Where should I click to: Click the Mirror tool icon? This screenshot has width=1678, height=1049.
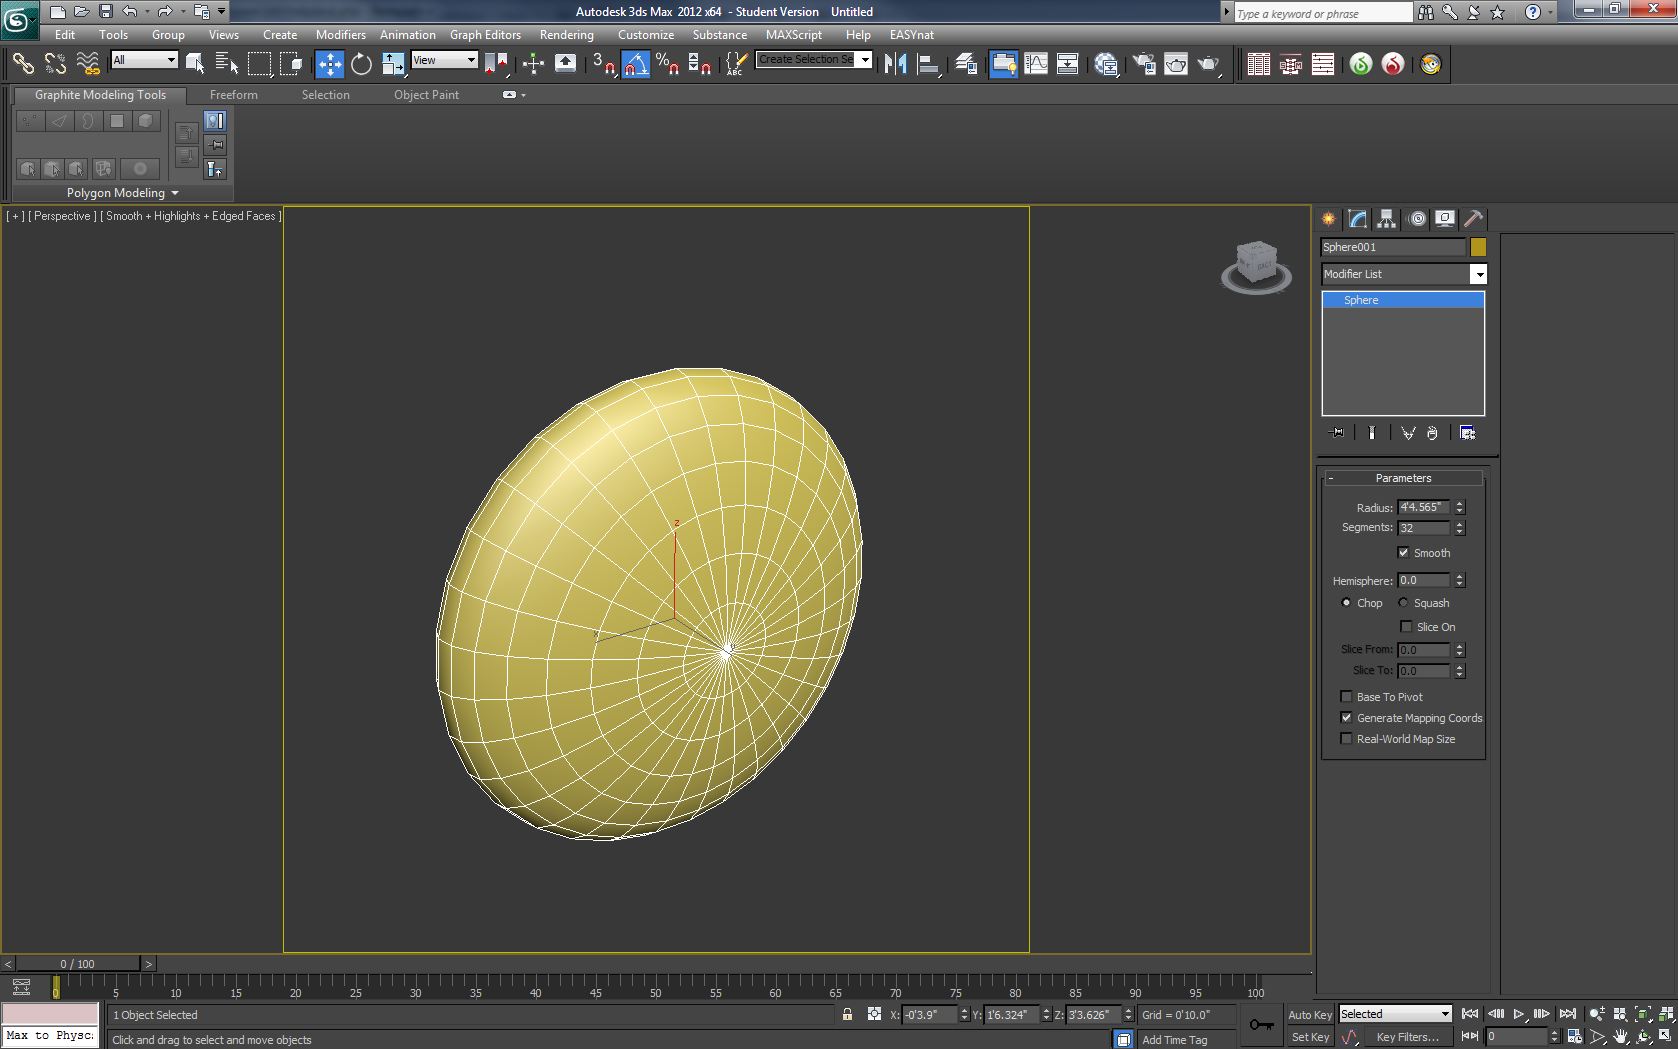(895, 64)
